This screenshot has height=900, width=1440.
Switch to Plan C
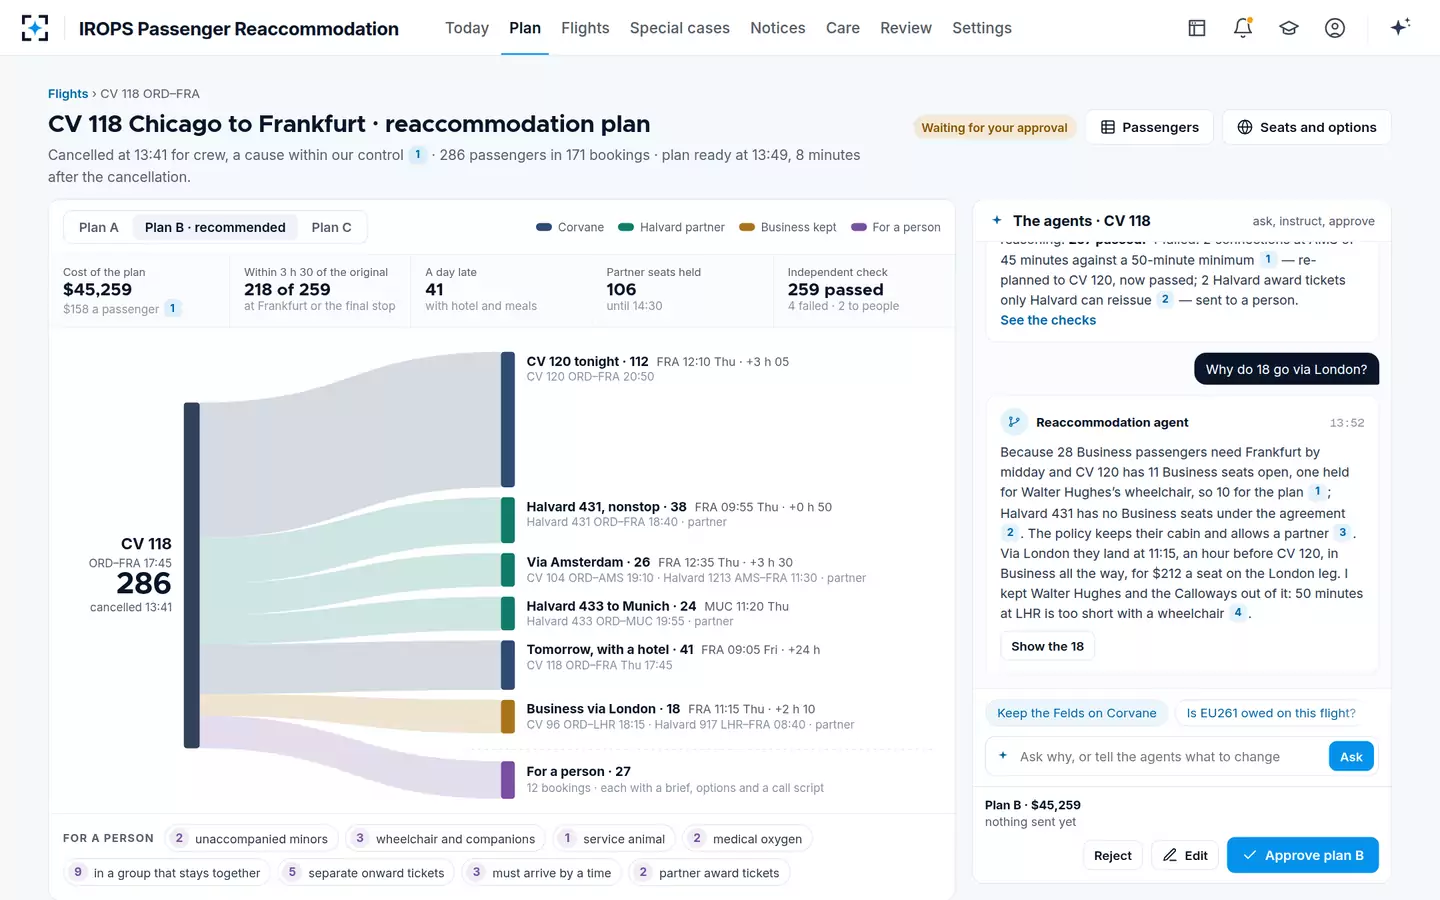[x=331, y=227]
